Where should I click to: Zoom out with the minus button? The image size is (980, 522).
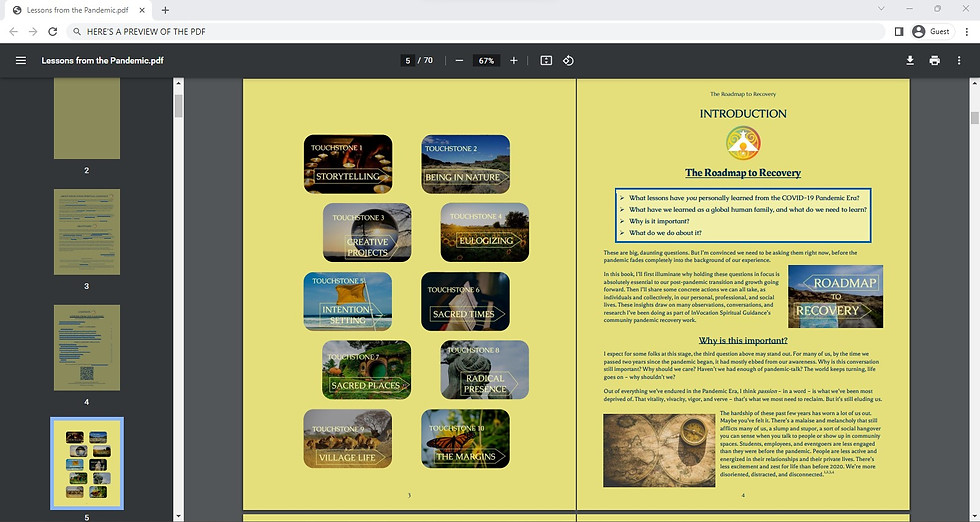click(459, 61)
